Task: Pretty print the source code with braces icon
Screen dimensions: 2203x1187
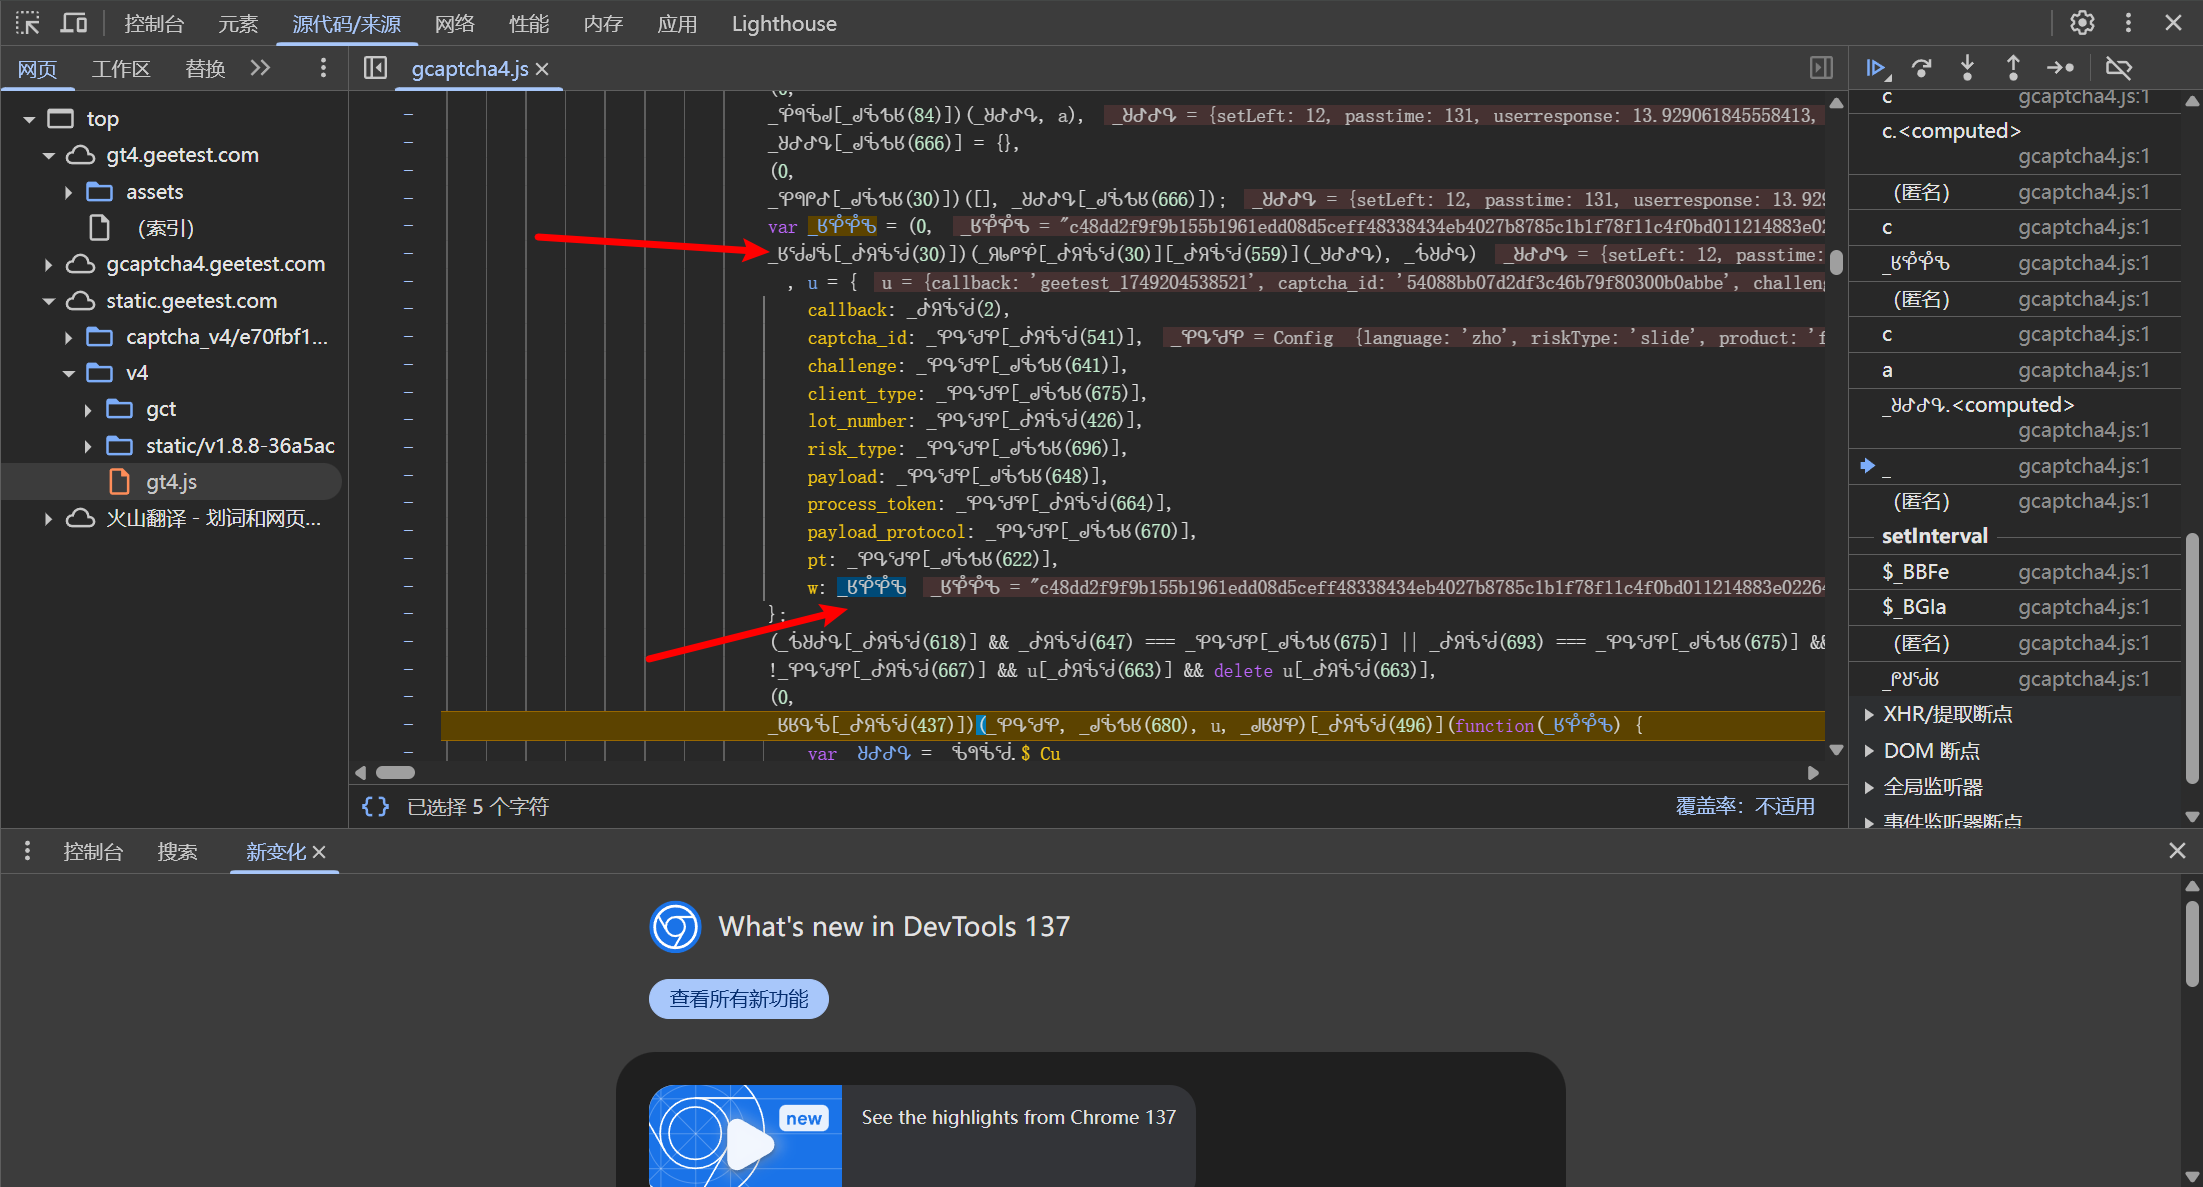Action: coord(375,806)
